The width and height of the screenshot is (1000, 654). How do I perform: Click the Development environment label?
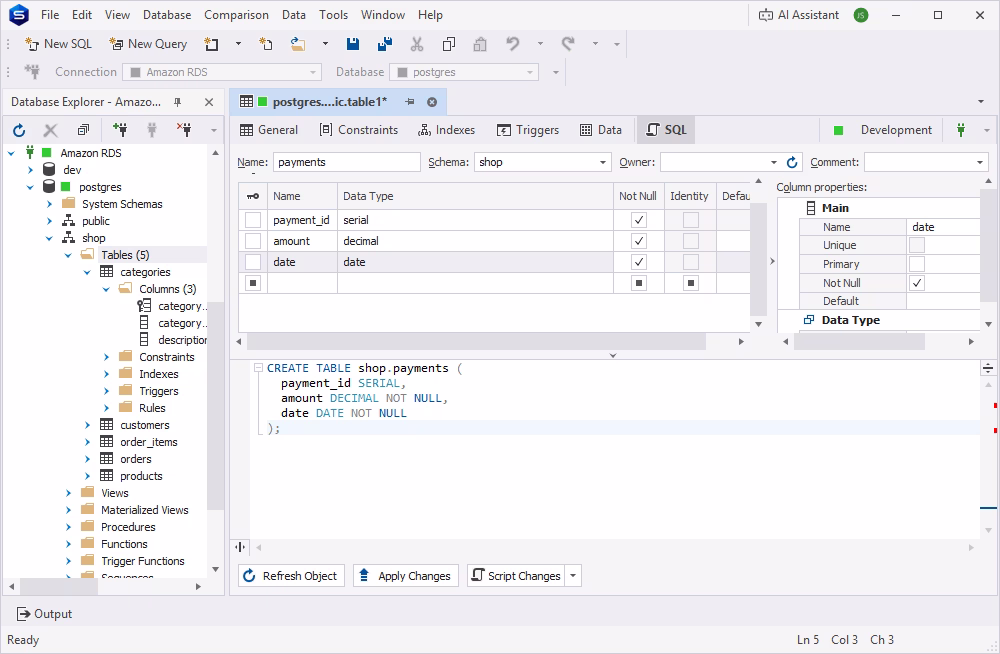895,130
